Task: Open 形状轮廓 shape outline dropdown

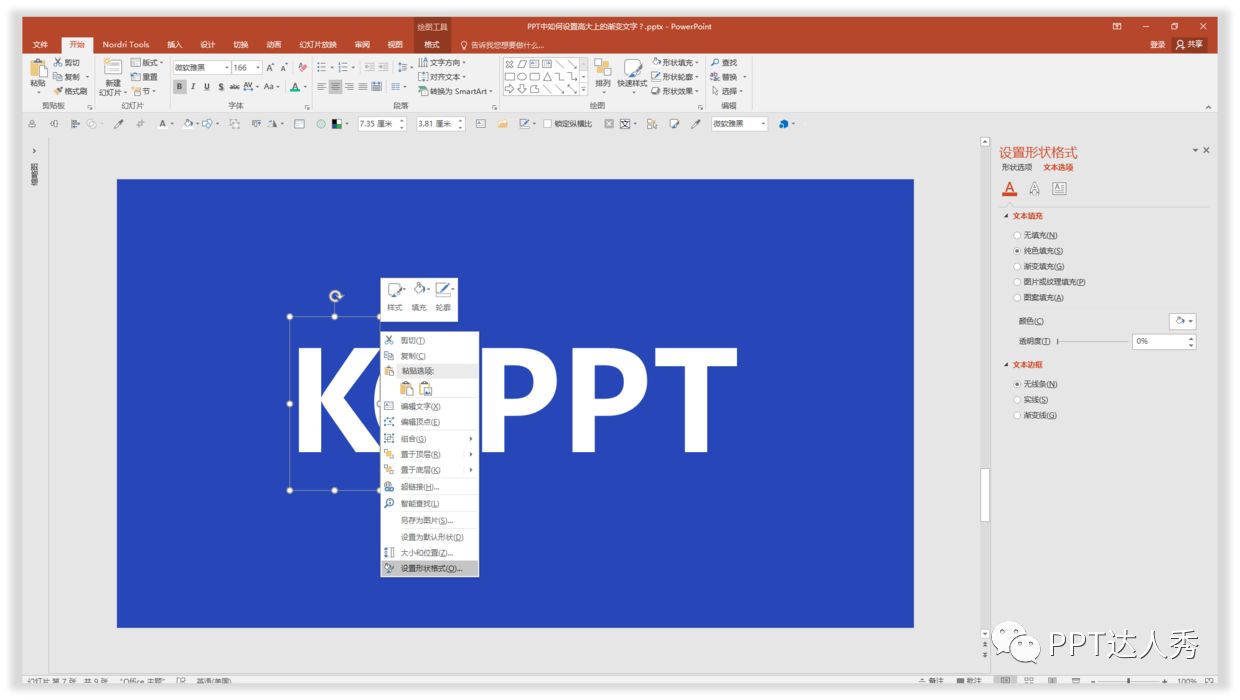Action: click(676, 76)
